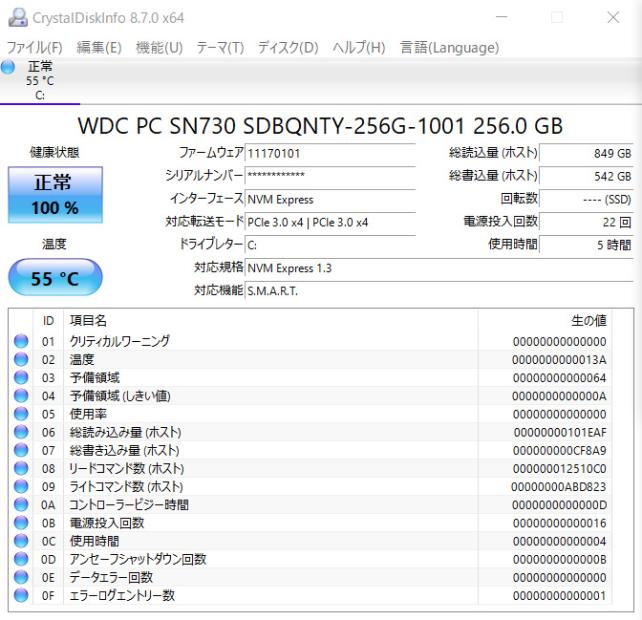Select the C: drive status tab

(40, 81)
